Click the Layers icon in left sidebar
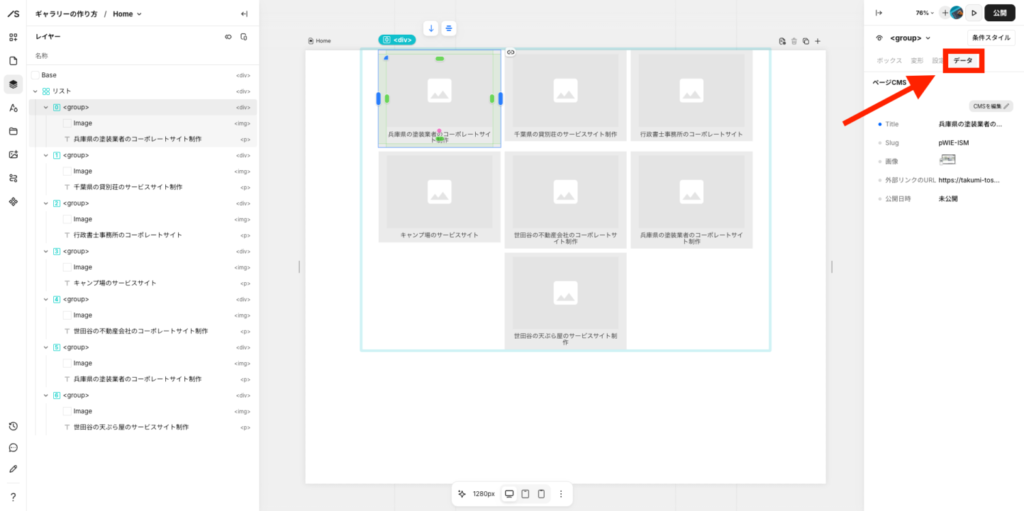The width and height of the screenshot is (1024, 511). click(x=13, y=84)
